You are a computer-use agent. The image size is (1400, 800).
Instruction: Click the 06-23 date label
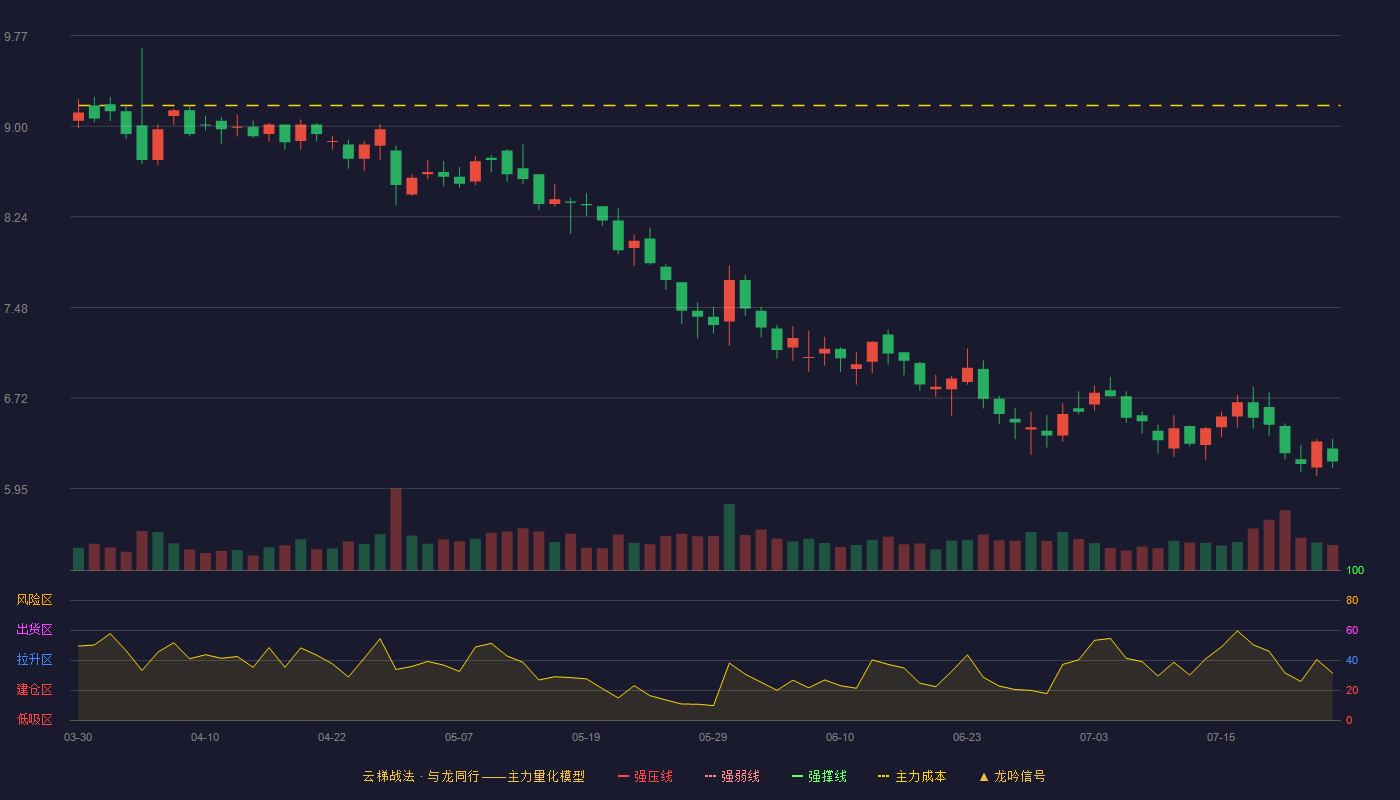point(967,737)
